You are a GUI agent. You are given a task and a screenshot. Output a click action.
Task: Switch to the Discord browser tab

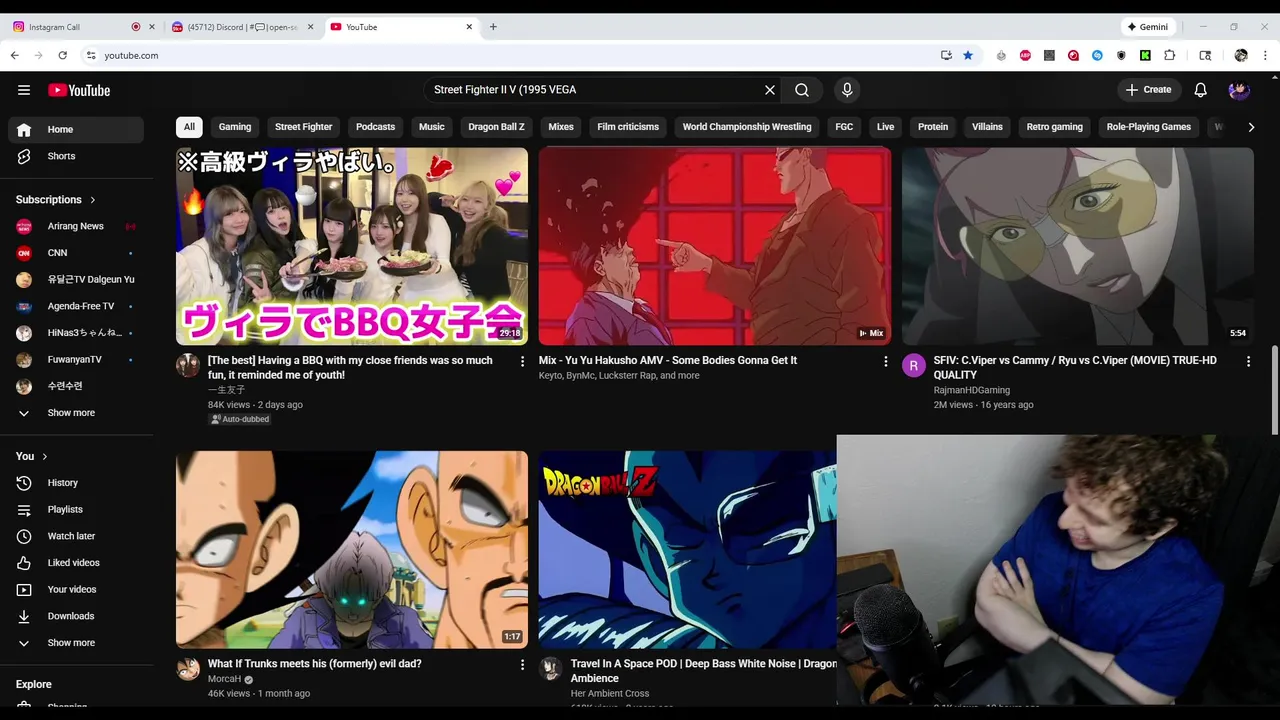(243, 27)
